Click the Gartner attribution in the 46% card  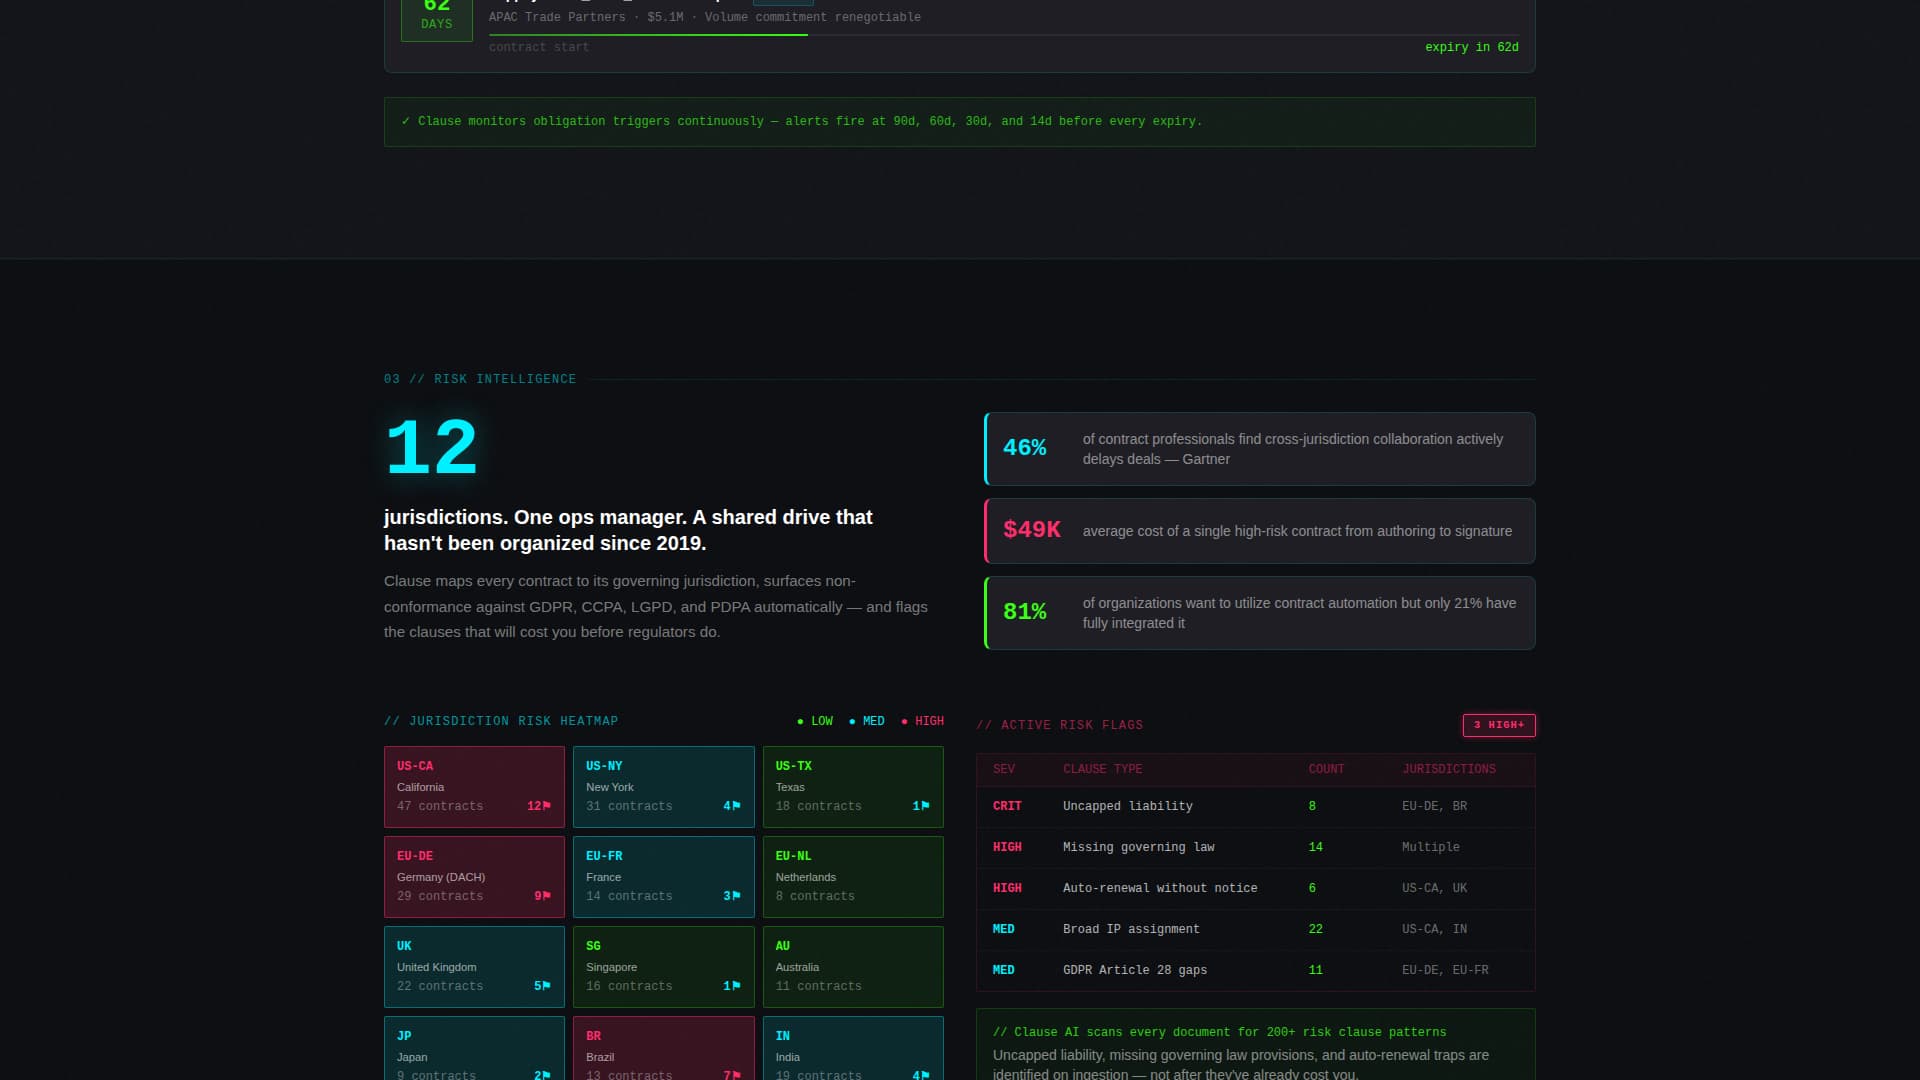(x=1208, y=459)
